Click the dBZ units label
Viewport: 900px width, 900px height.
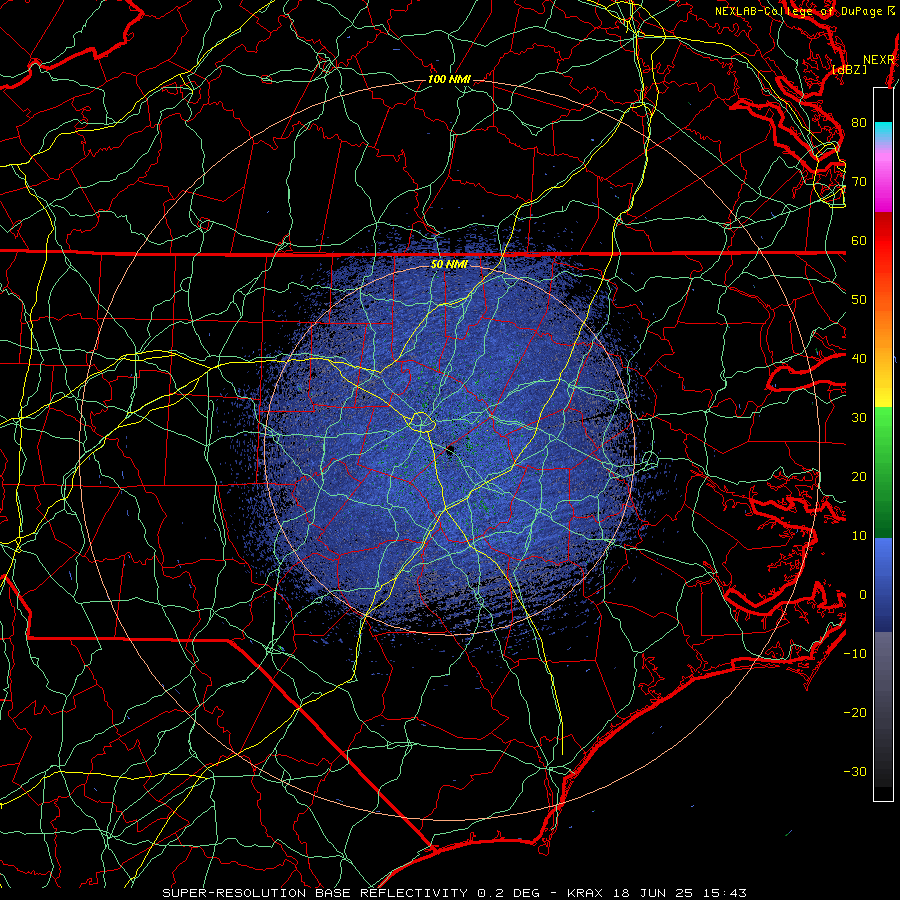pos(849,70)
